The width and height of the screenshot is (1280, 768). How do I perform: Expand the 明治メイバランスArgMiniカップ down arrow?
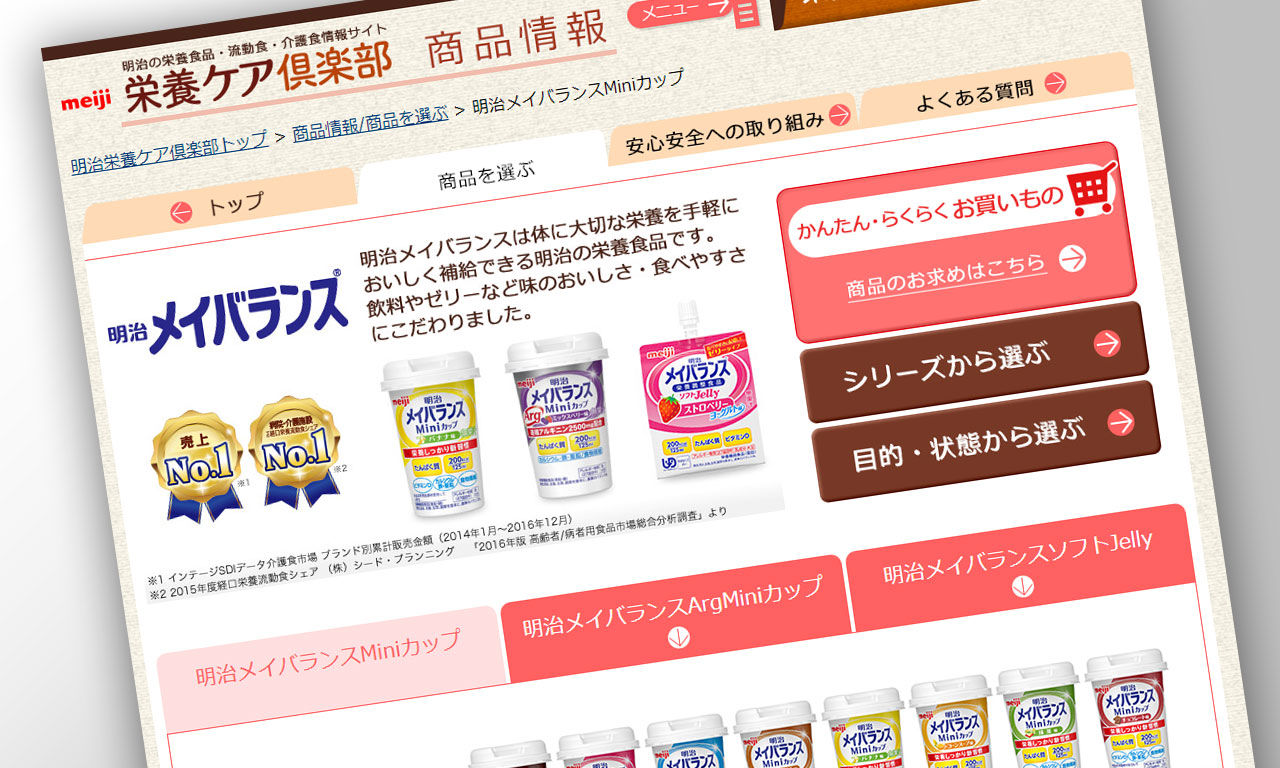click(679, 637)
